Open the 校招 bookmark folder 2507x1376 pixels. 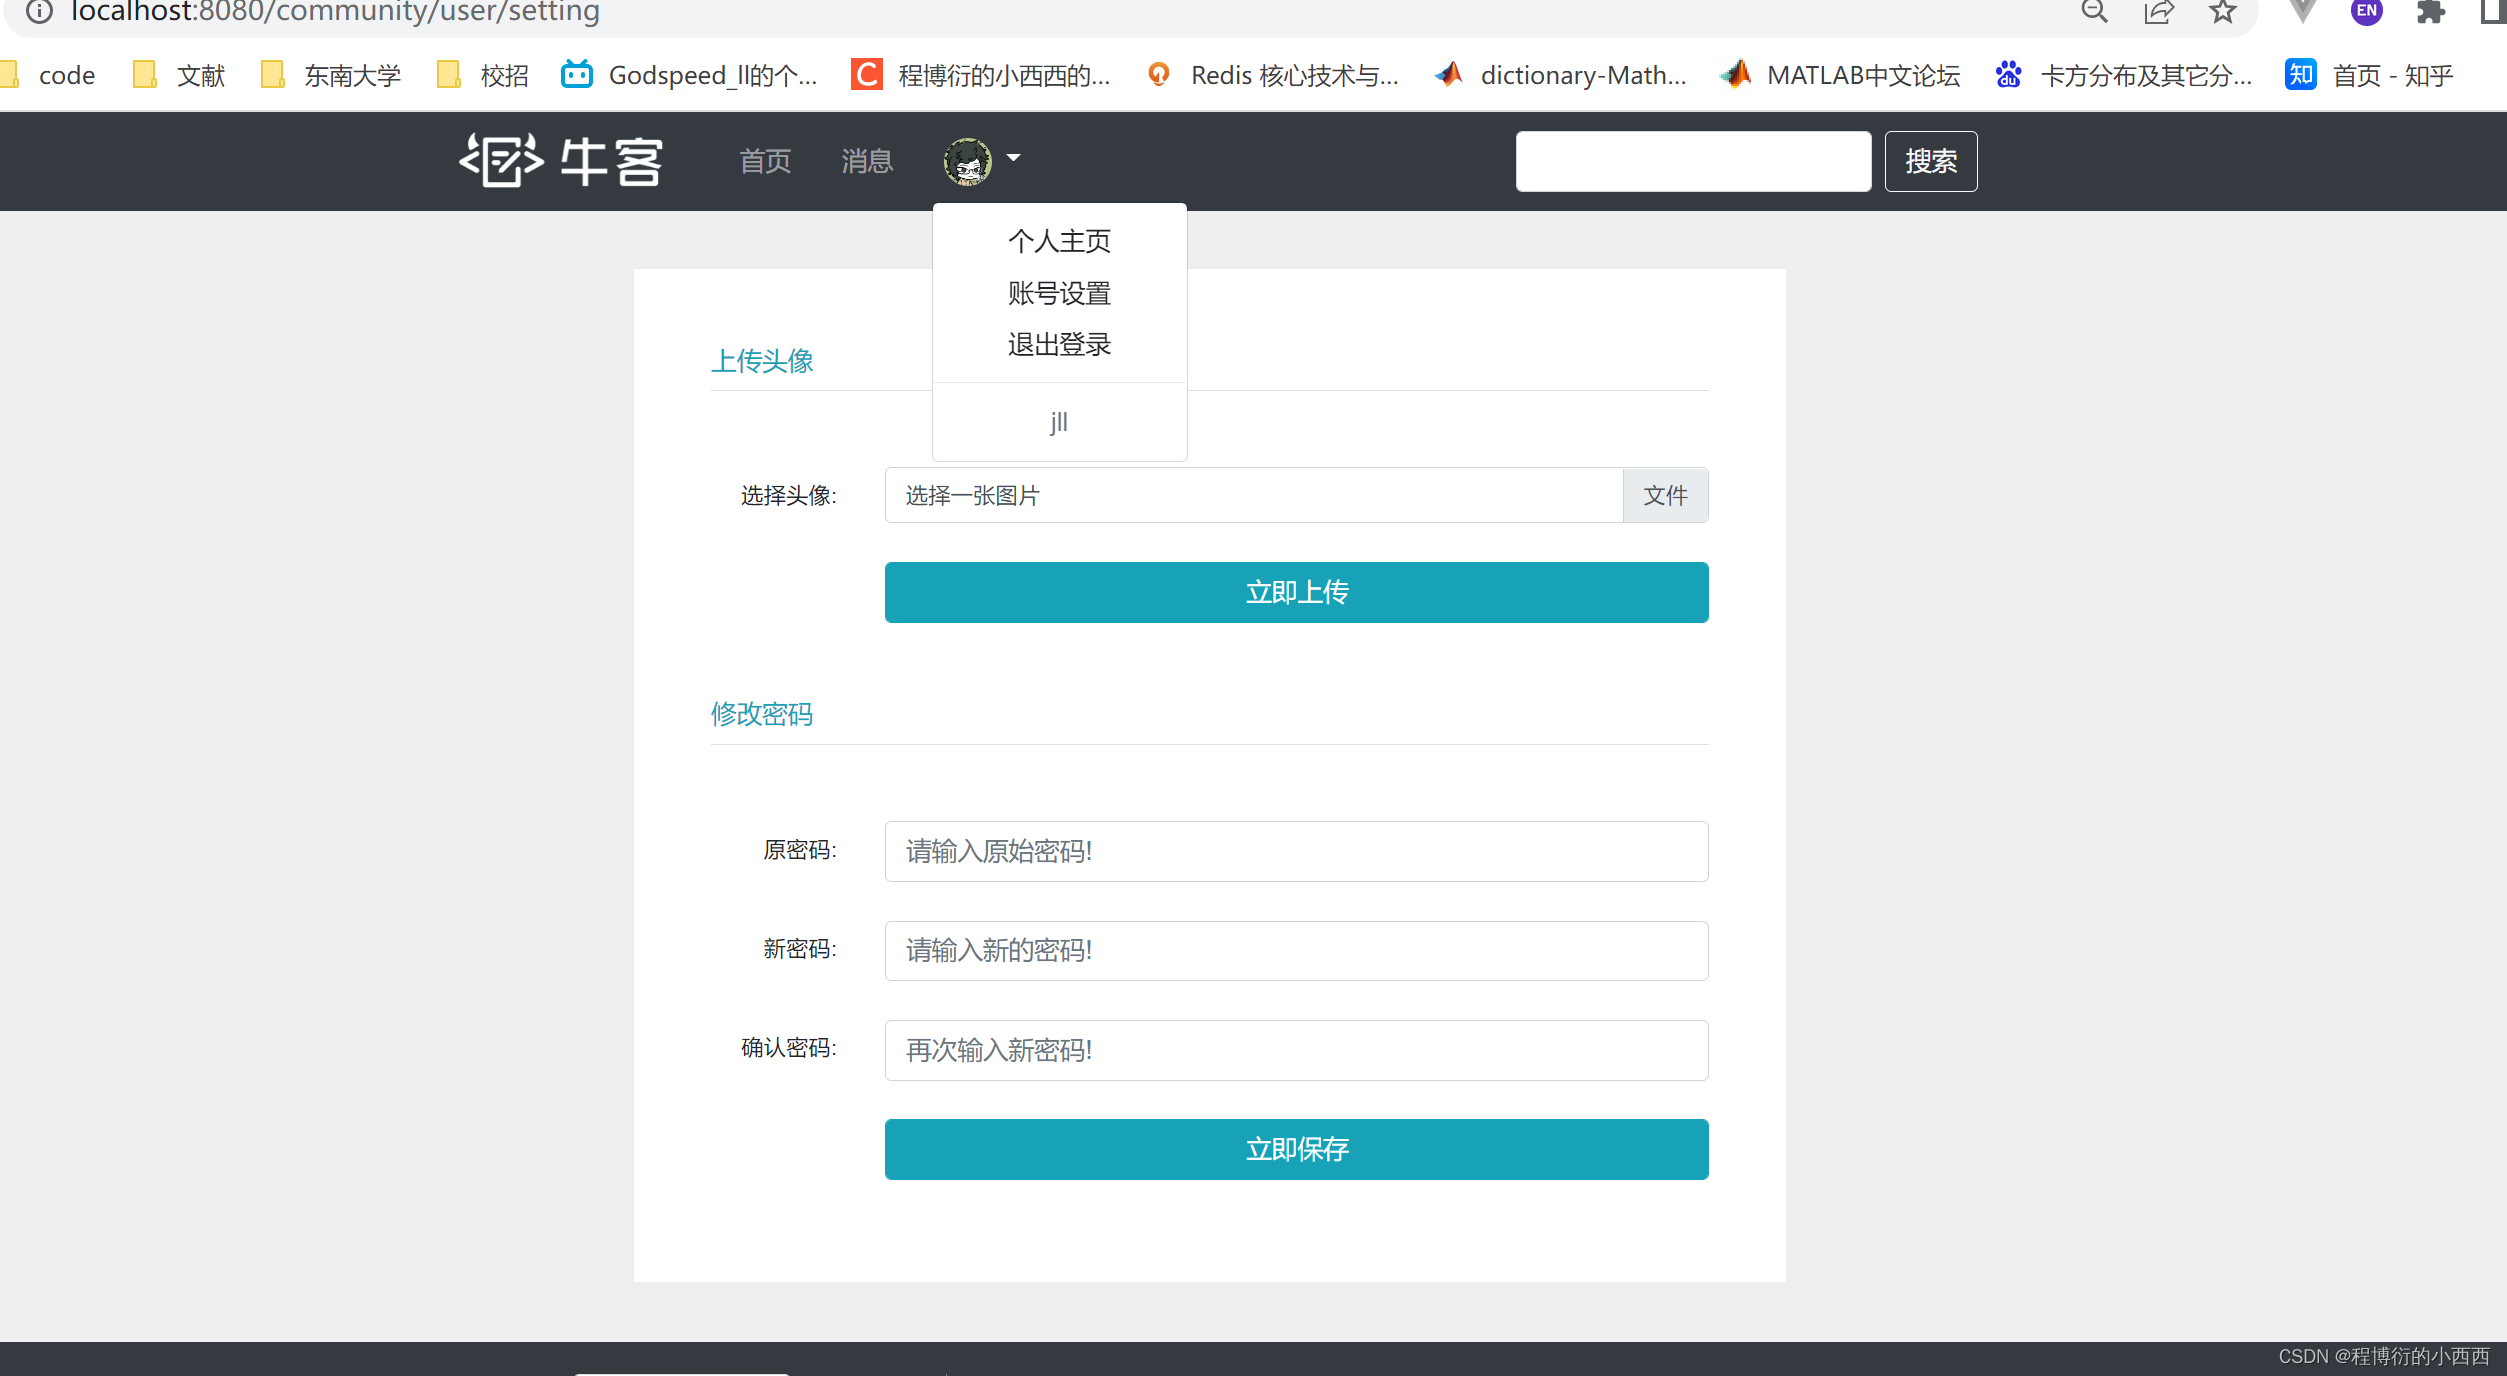click(484, 75)
